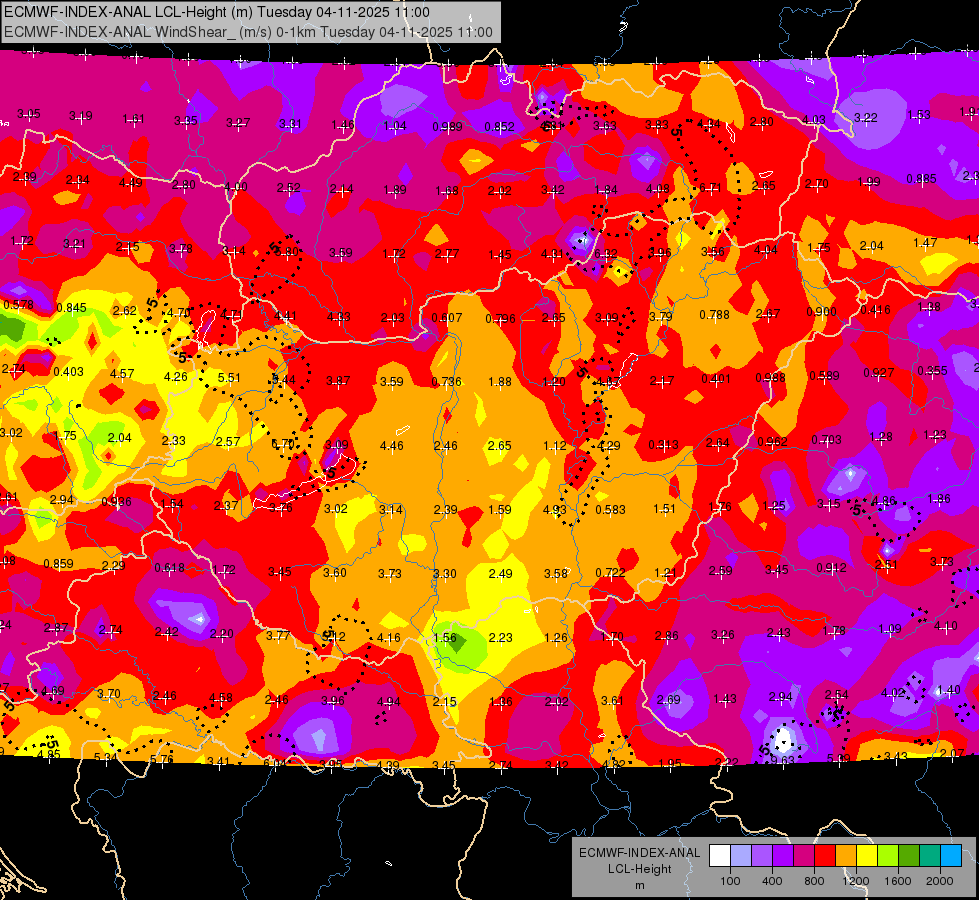This screenshot has width=979, height=900.
Task: Select the lime green legend swatch before 1600
Action: pyautogui.click(x=888, y=856)
